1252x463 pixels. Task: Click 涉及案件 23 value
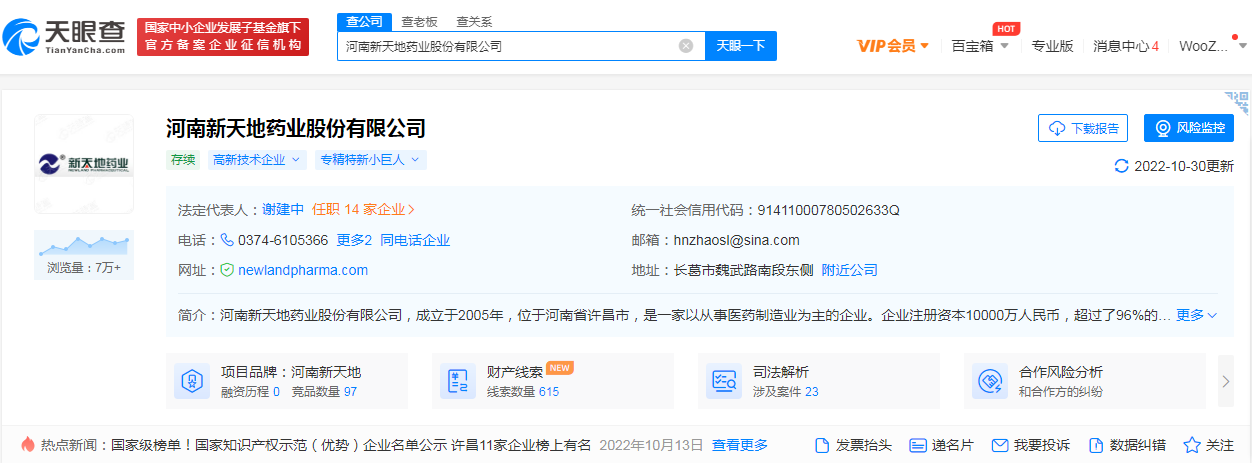pos(811,392)
